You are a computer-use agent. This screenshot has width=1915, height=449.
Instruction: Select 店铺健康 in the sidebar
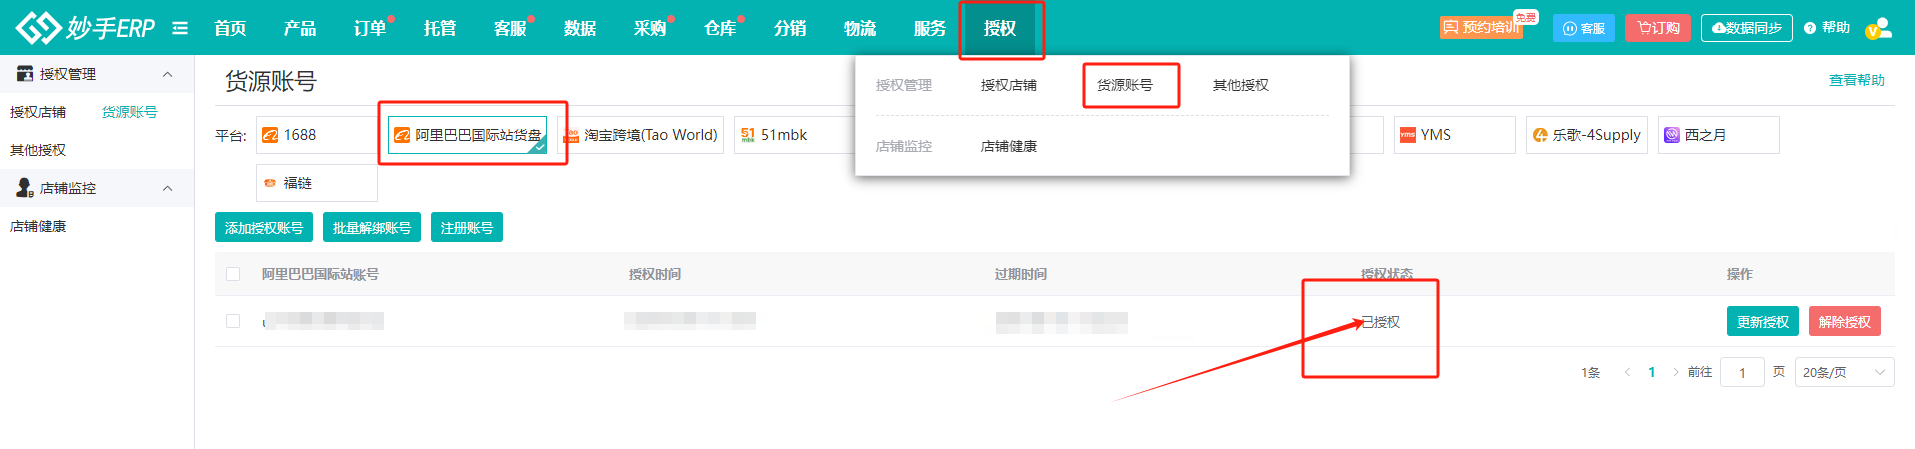click(x=38, y=226)
